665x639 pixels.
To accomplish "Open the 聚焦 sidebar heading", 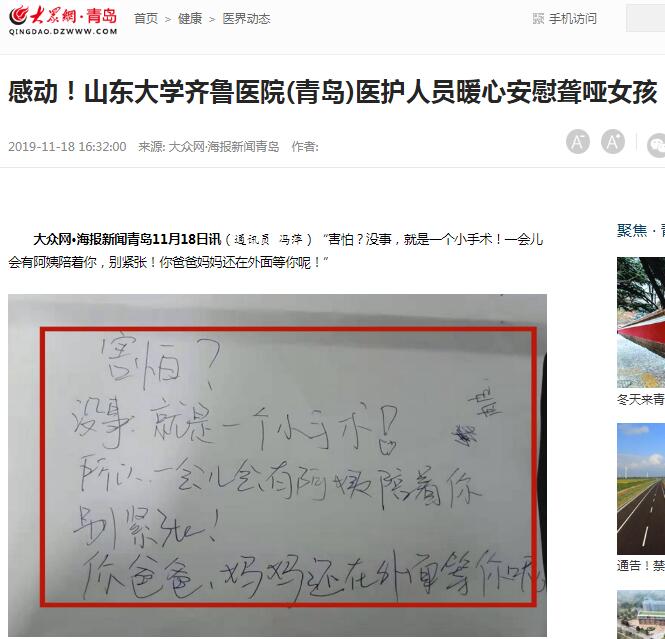I will (632, 231).
